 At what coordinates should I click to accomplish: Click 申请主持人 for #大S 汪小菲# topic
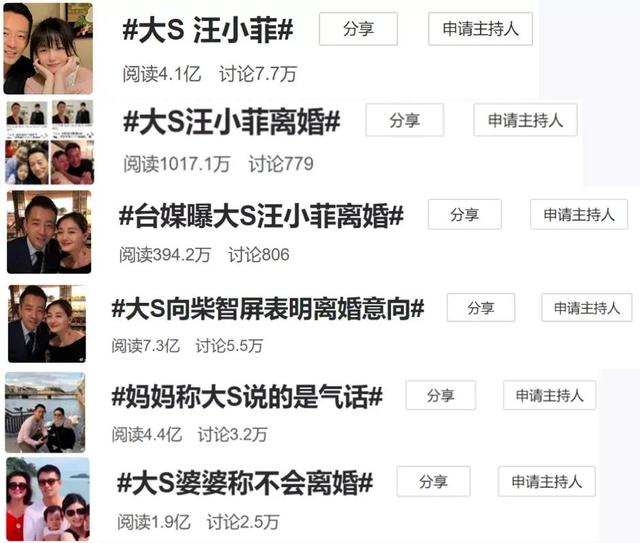[x=480, y=29]
